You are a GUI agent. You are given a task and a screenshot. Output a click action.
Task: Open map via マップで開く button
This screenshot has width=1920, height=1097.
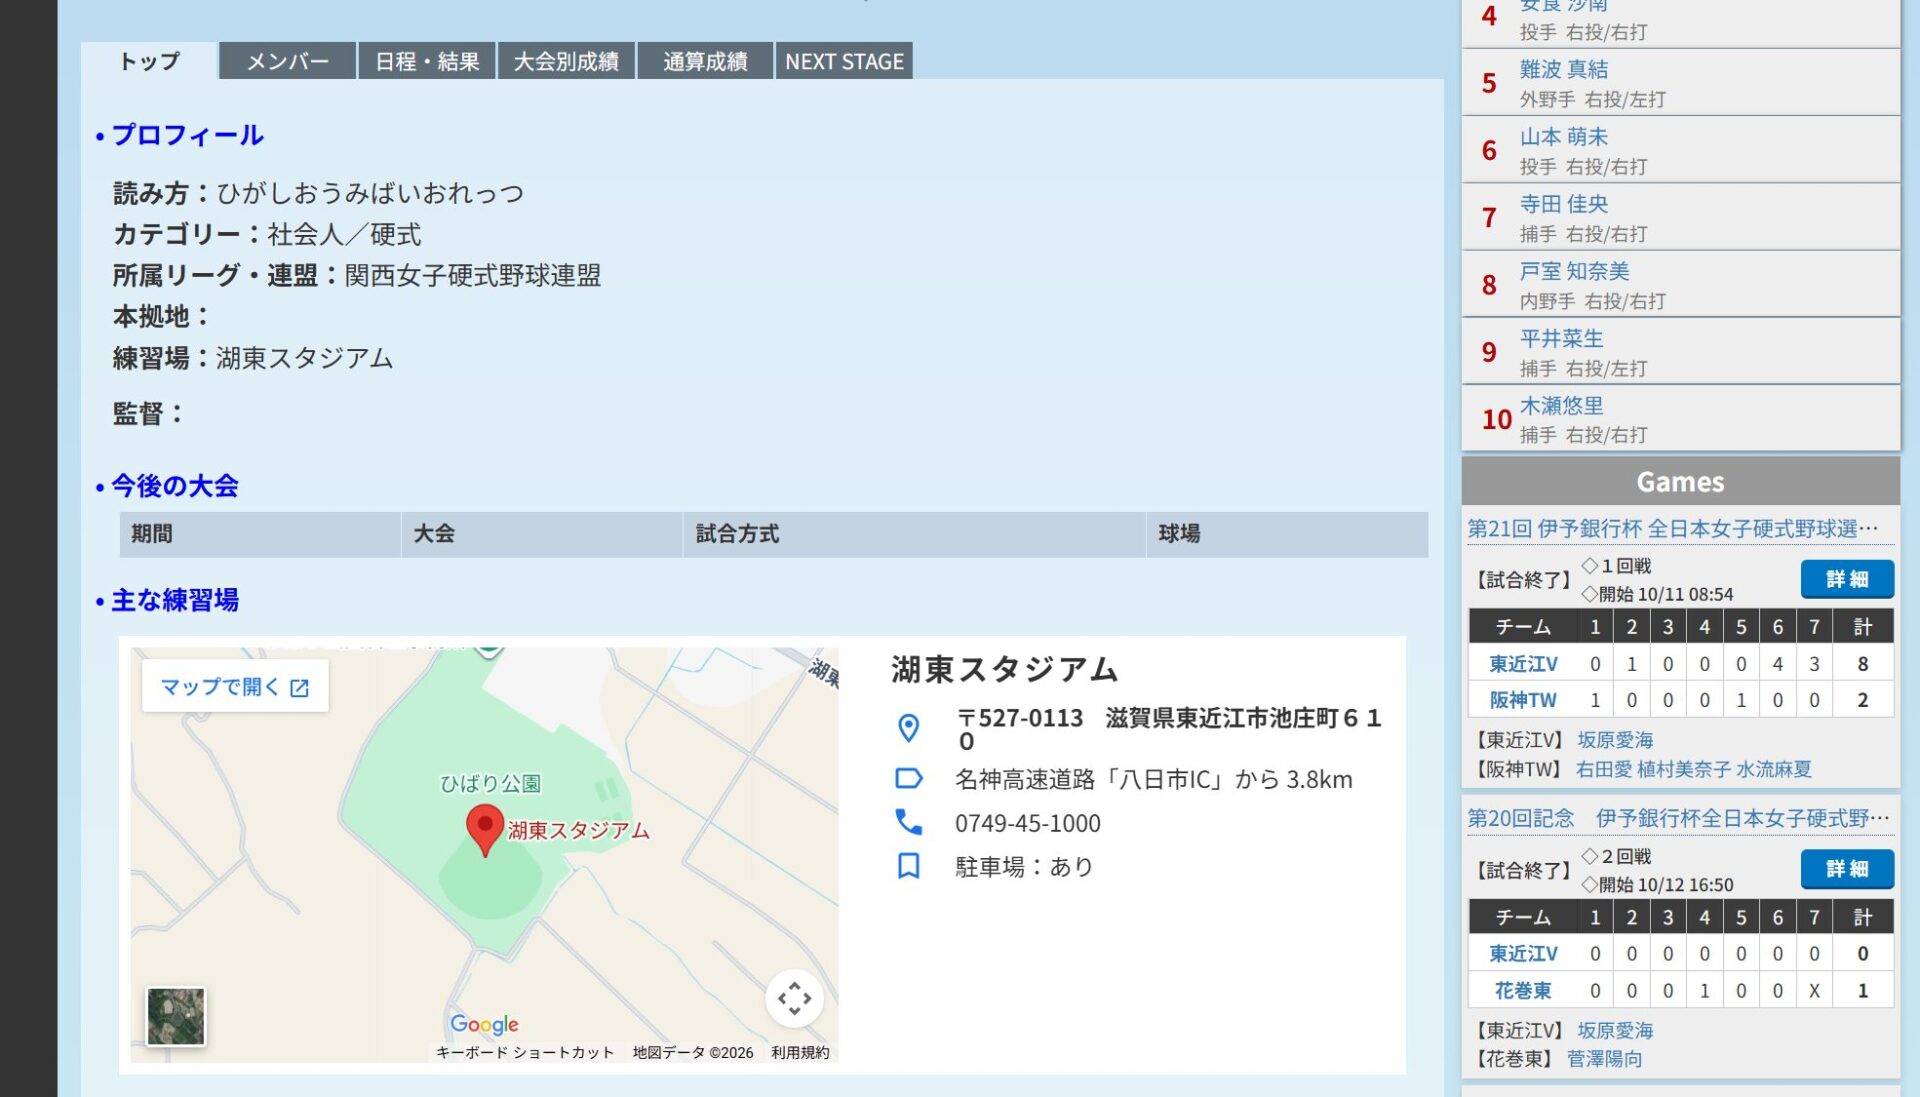point(235,687)
